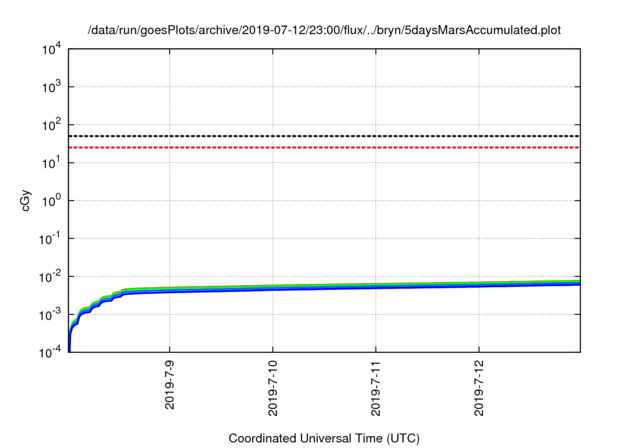The width and height of the screenshot is (640, 448).
Task: Click the 2019-7-12 date tick label
Action: pos(479,388)
